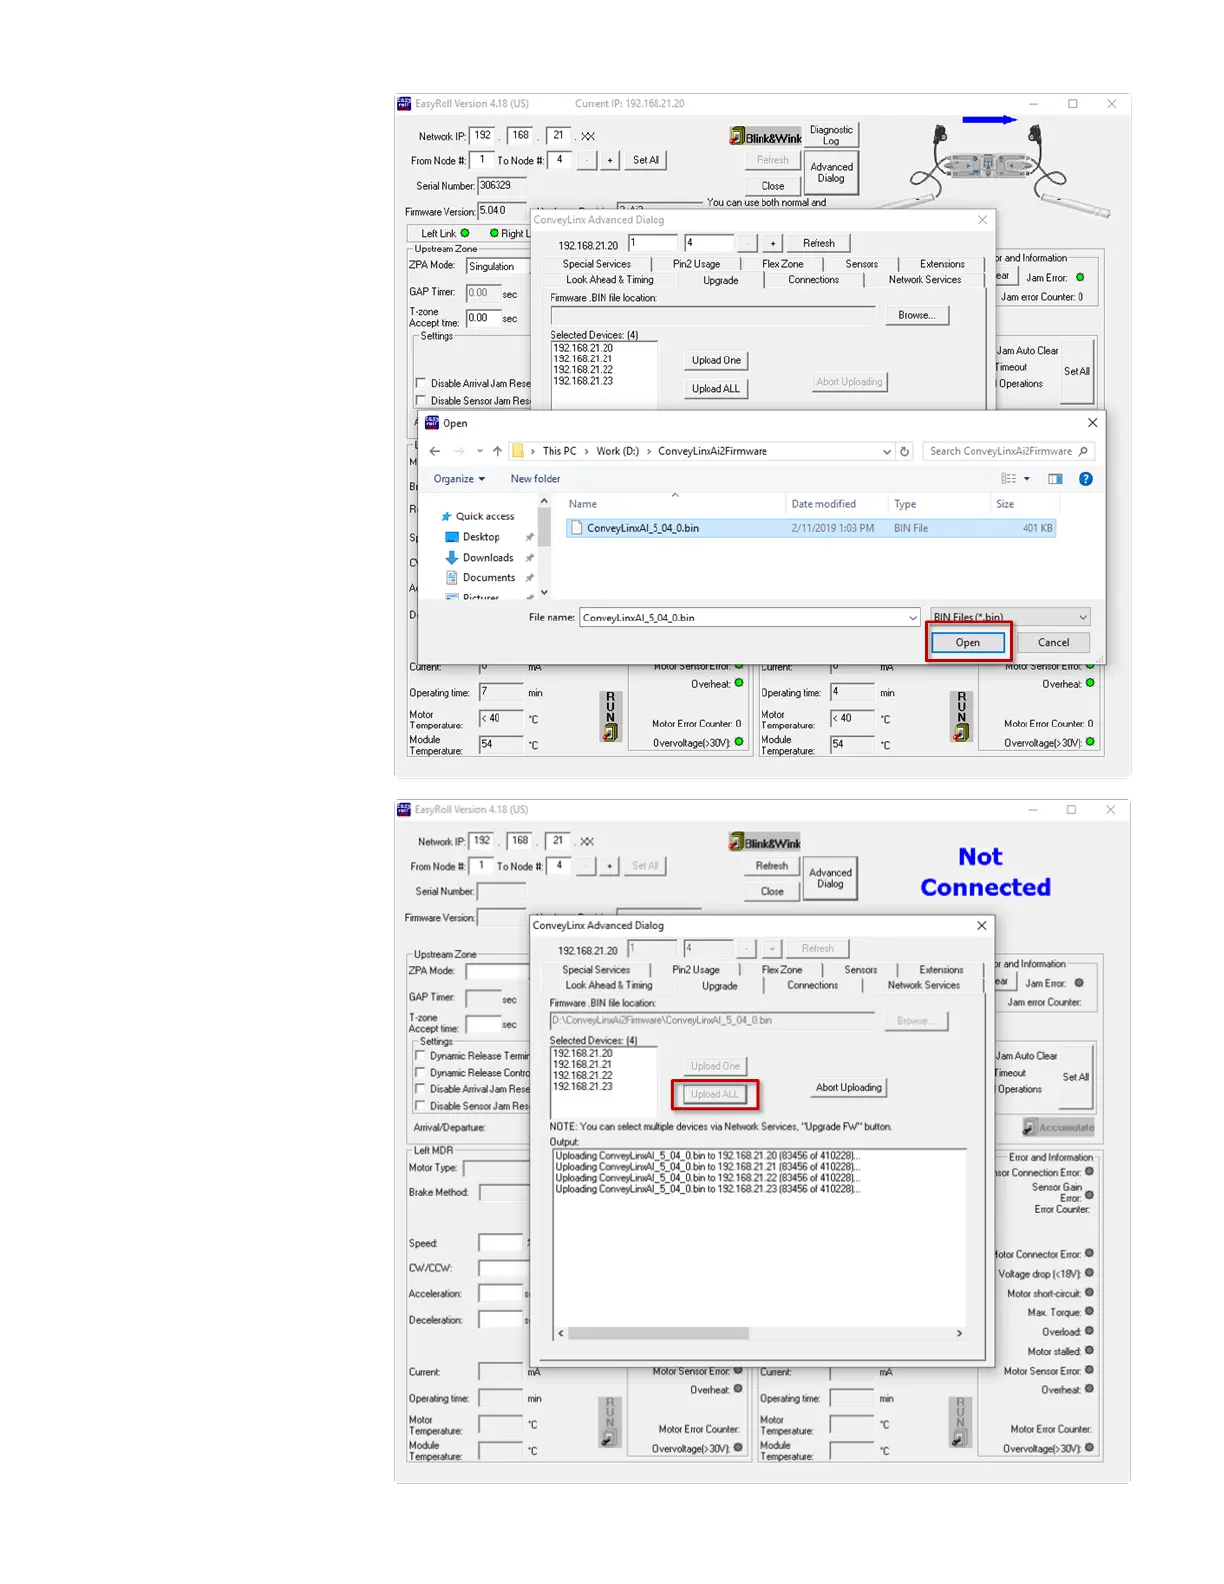Click conveyor module picture beside the blue arrow

click(988, 166)
